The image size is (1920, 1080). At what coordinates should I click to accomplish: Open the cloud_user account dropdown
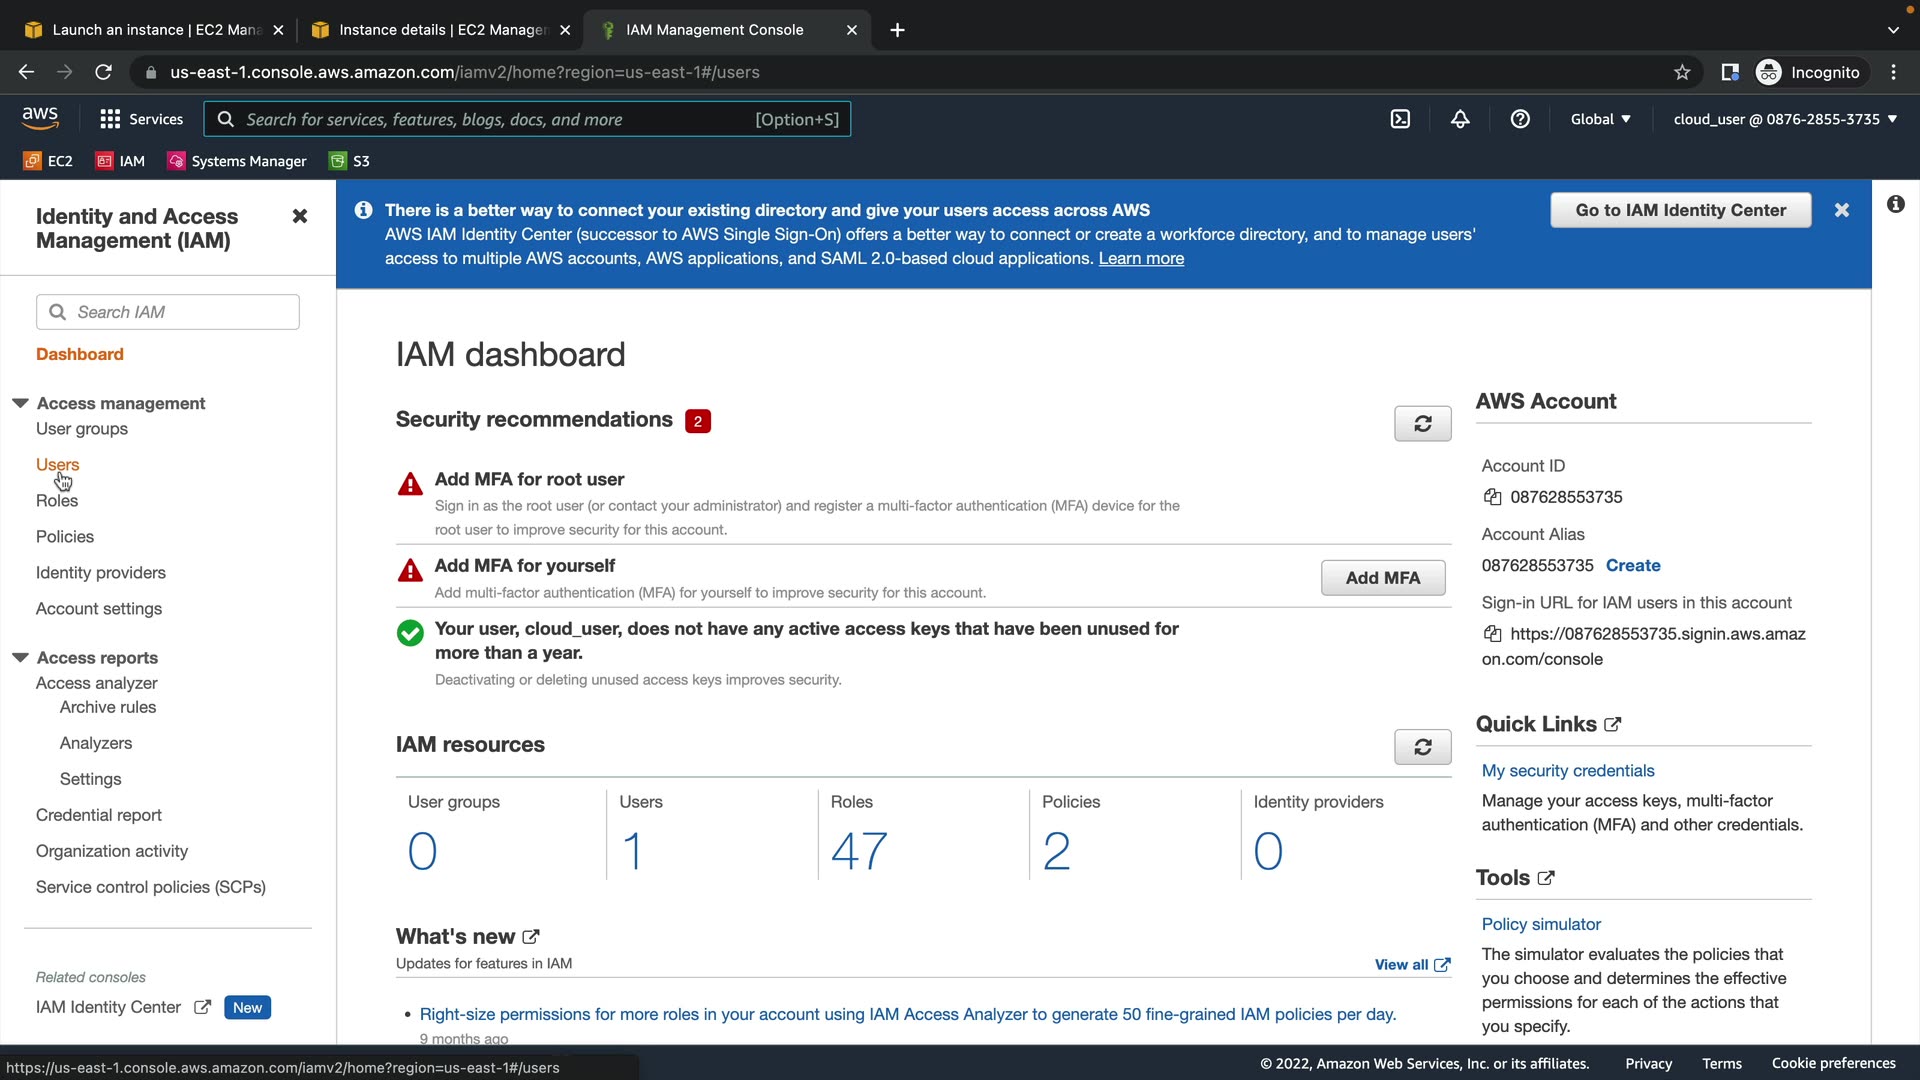1785,119
